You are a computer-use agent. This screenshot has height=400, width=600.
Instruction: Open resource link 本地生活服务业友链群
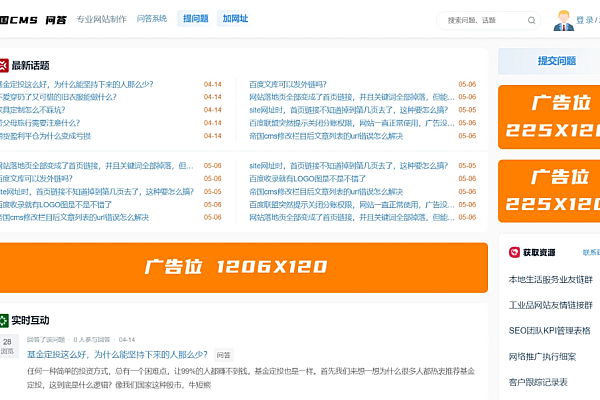click(551, 279)
